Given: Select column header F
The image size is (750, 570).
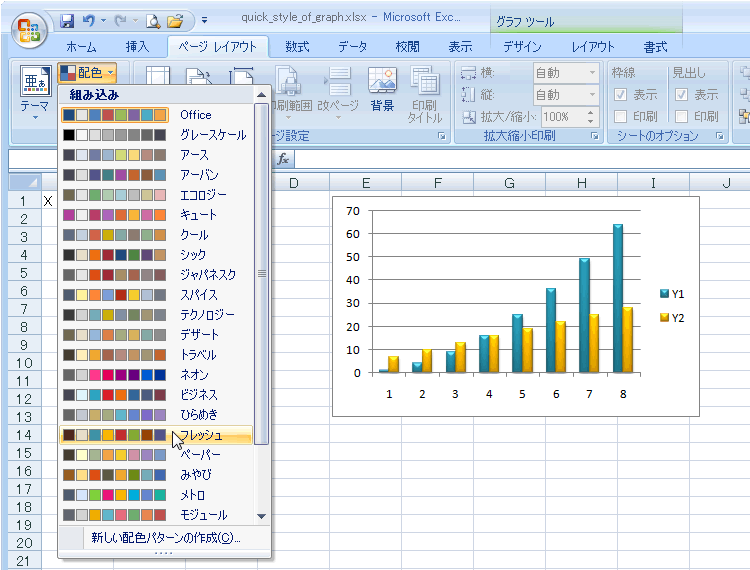Looking at the screenshot, I should tap(437, 183).
